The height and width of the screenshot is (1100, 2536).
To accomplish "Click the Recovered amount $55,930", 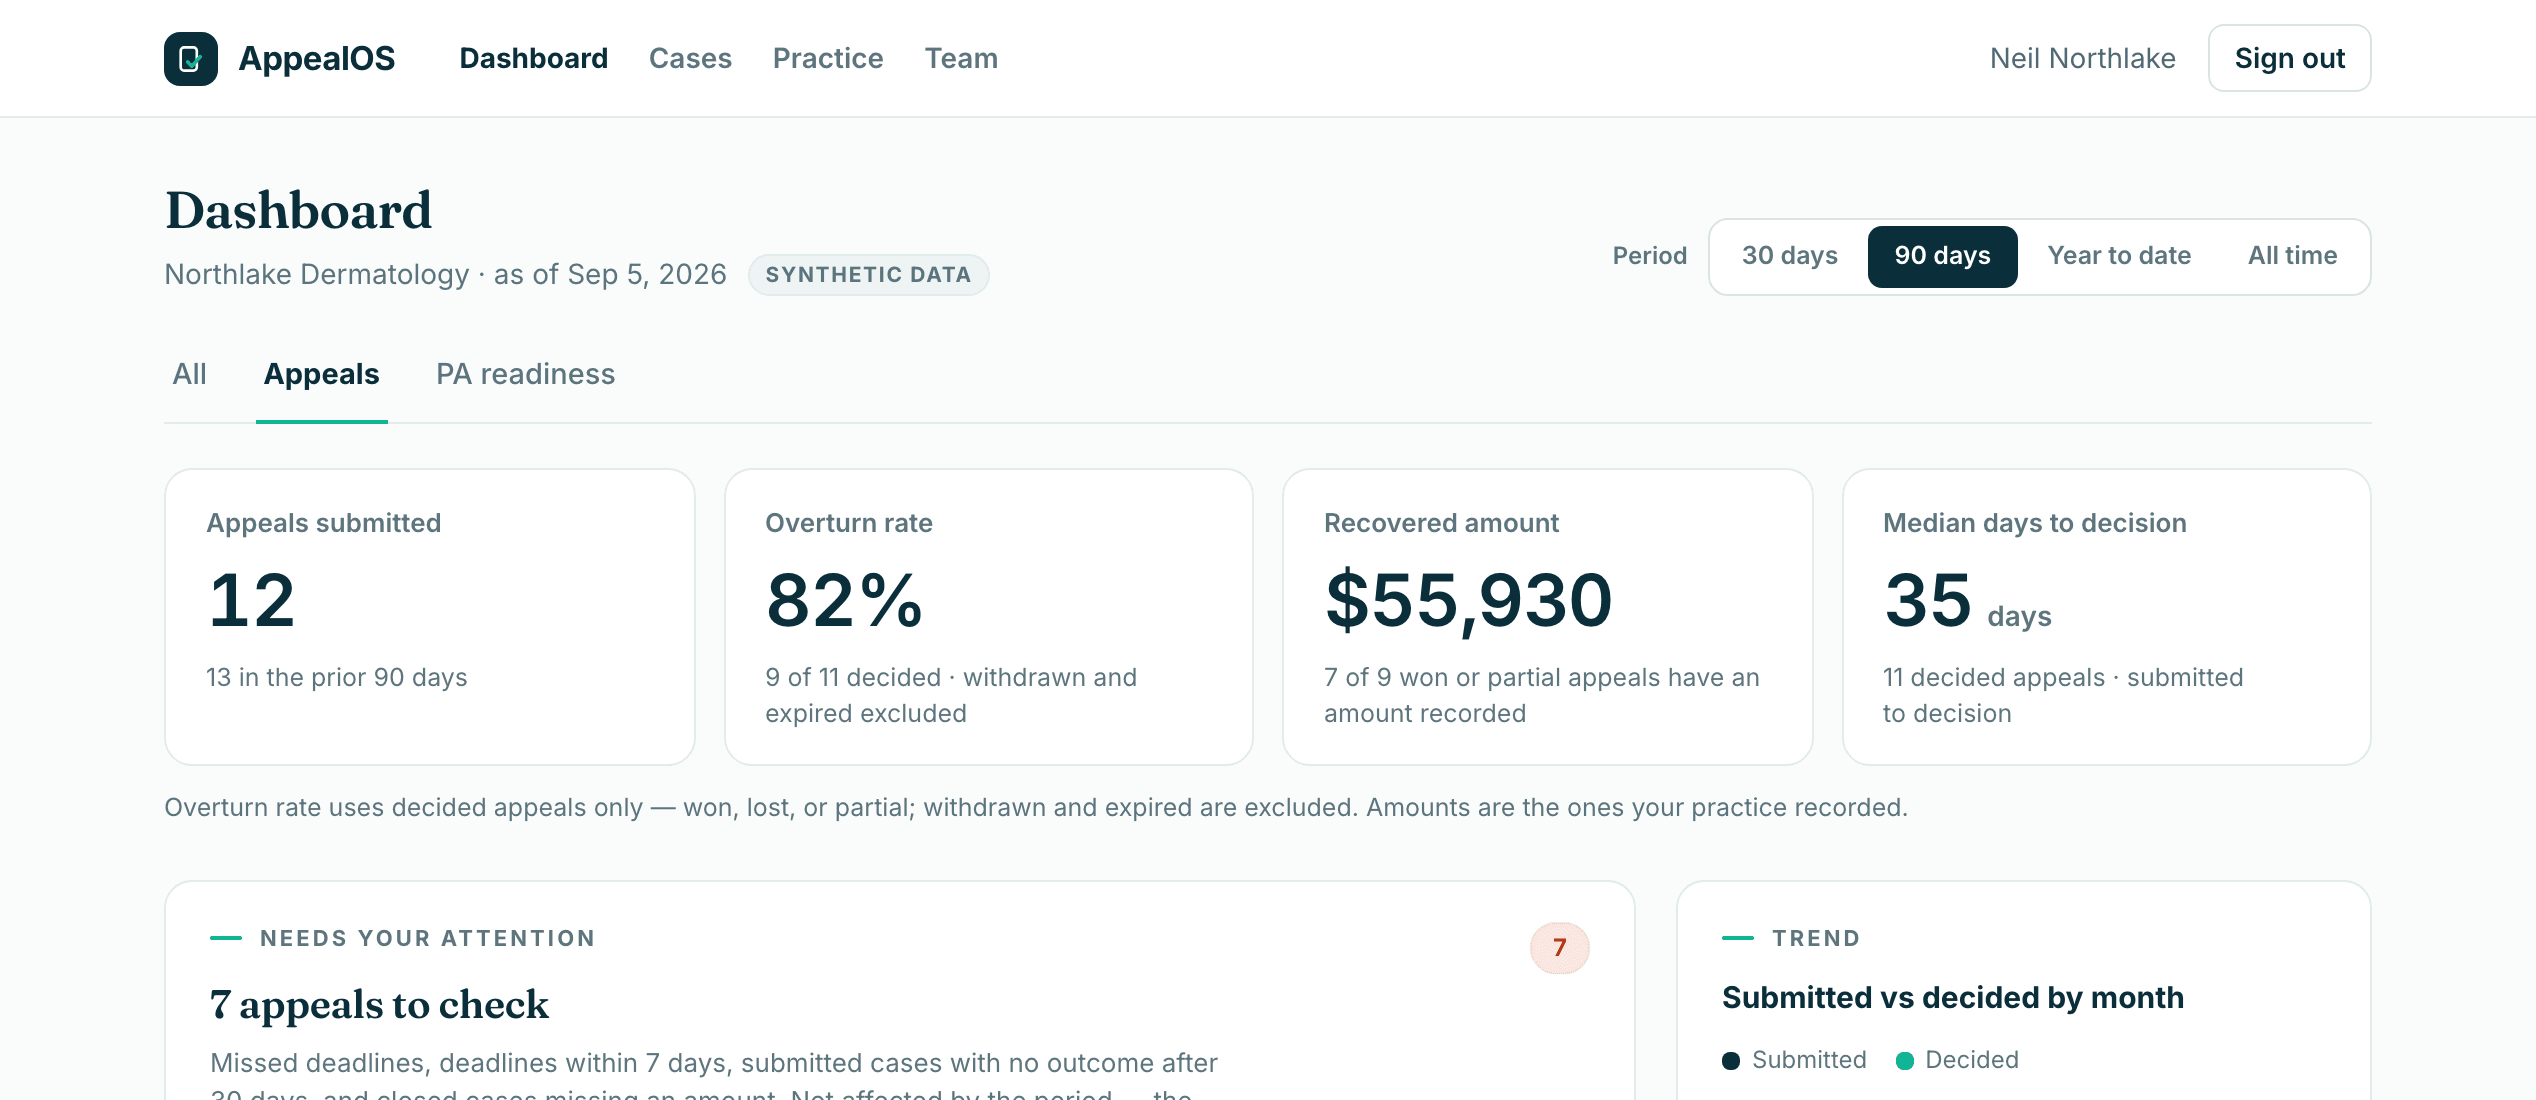I will point(1469,601).
